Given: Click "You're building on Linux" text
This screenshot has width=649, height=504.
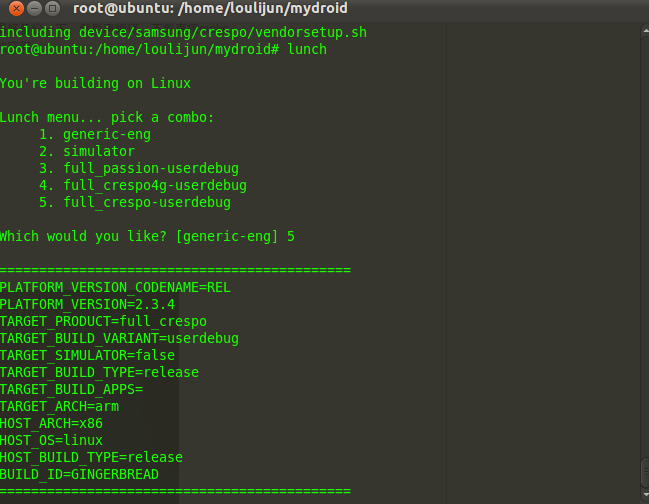Looking at the screenshot, I should 95,83.
